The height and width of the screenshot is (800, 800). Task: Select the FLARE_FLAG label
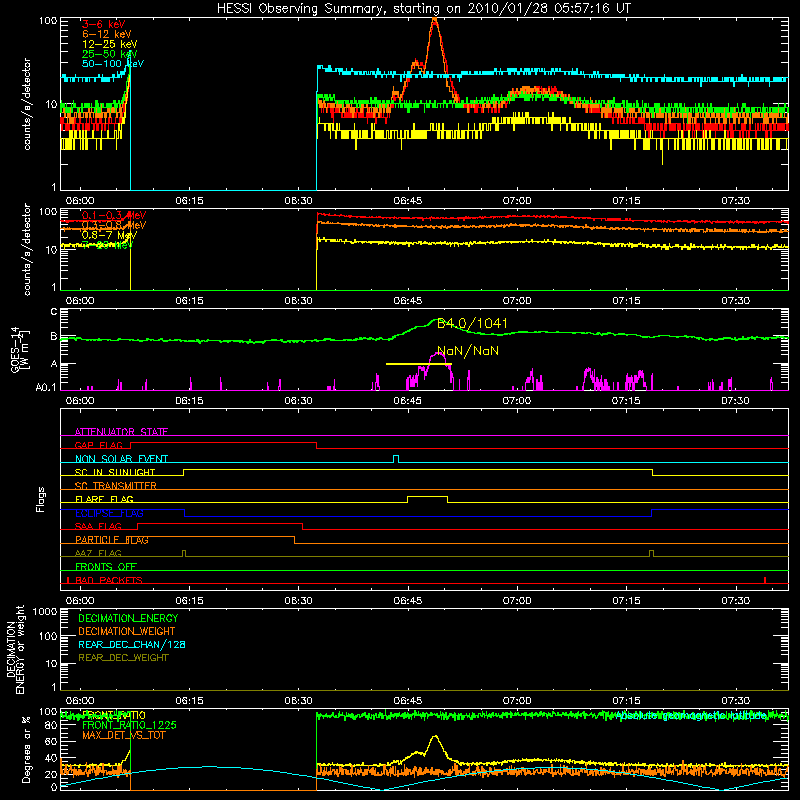pos(104,499)
